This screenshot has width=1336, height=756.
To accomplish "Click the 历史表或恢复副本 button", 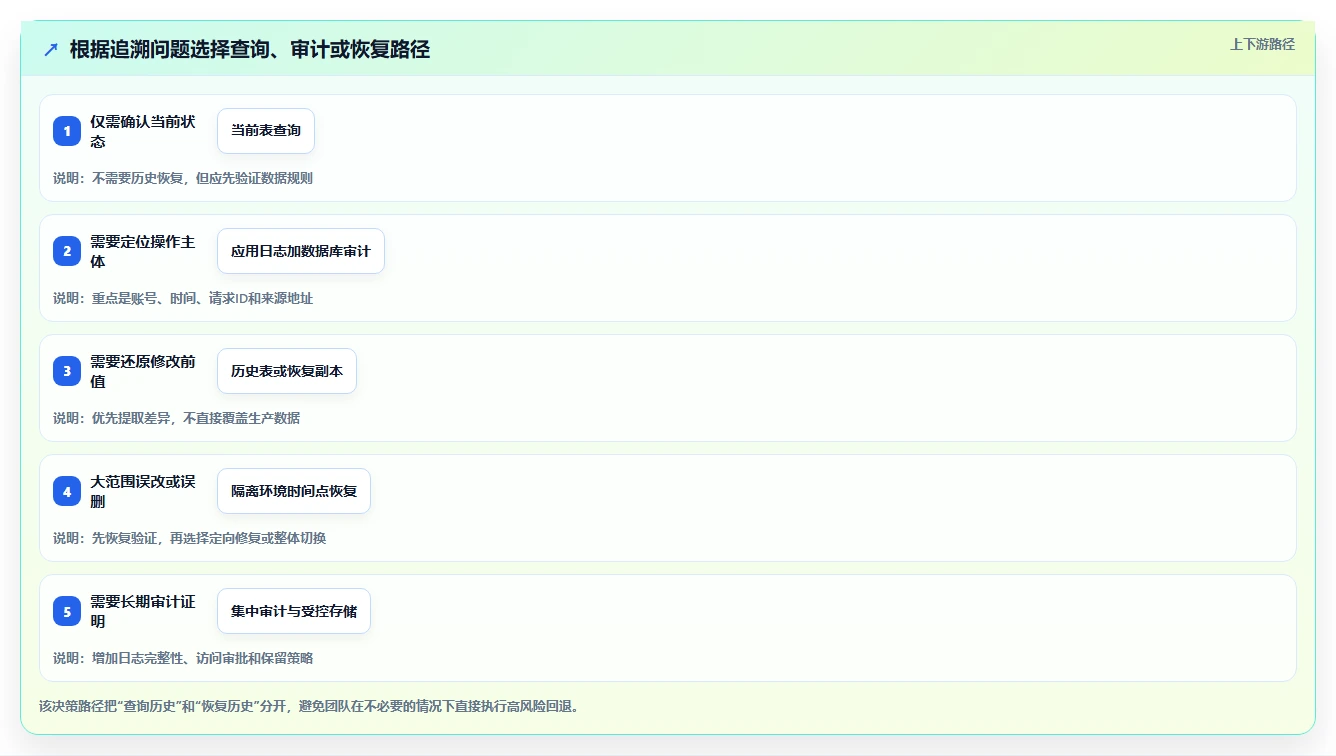I will [287, 371].
